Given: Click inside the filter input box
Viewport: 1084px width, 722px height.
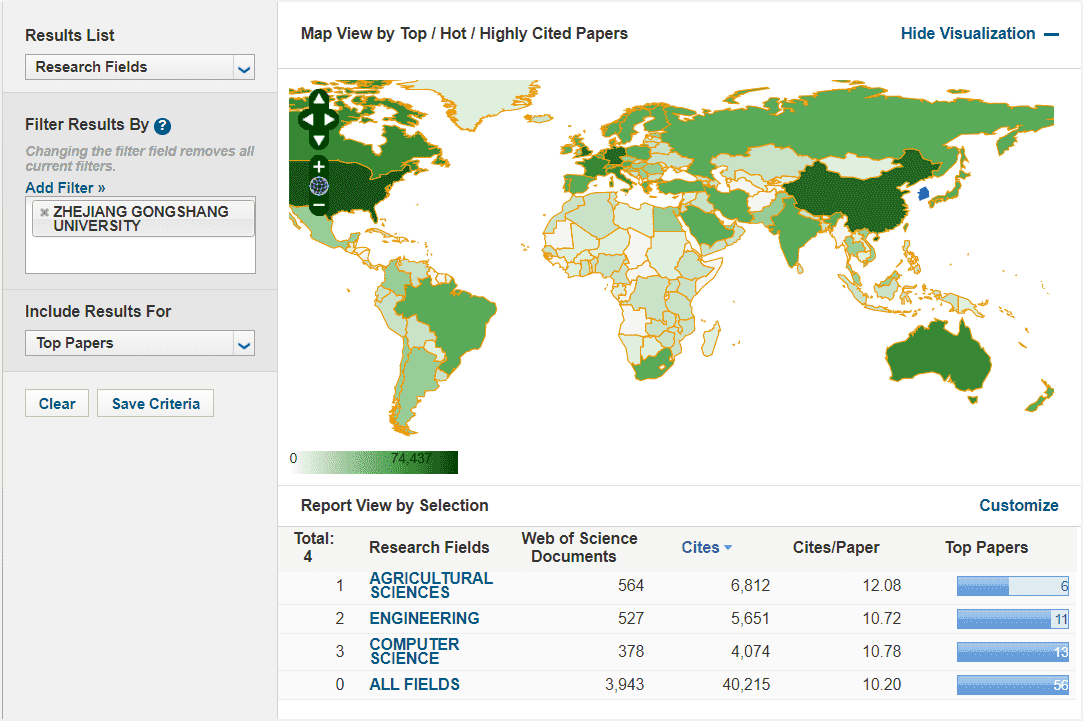Looking at the screenshot, I should click(x=140, y=255).
